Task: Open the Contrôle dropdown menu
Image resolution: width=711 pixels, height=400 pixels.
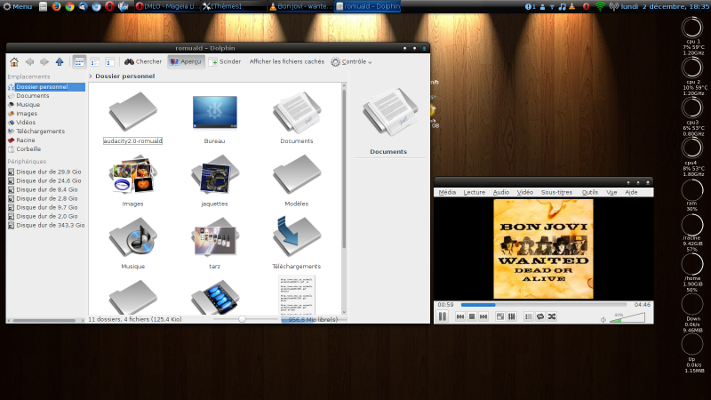Action: click(351, 62)
